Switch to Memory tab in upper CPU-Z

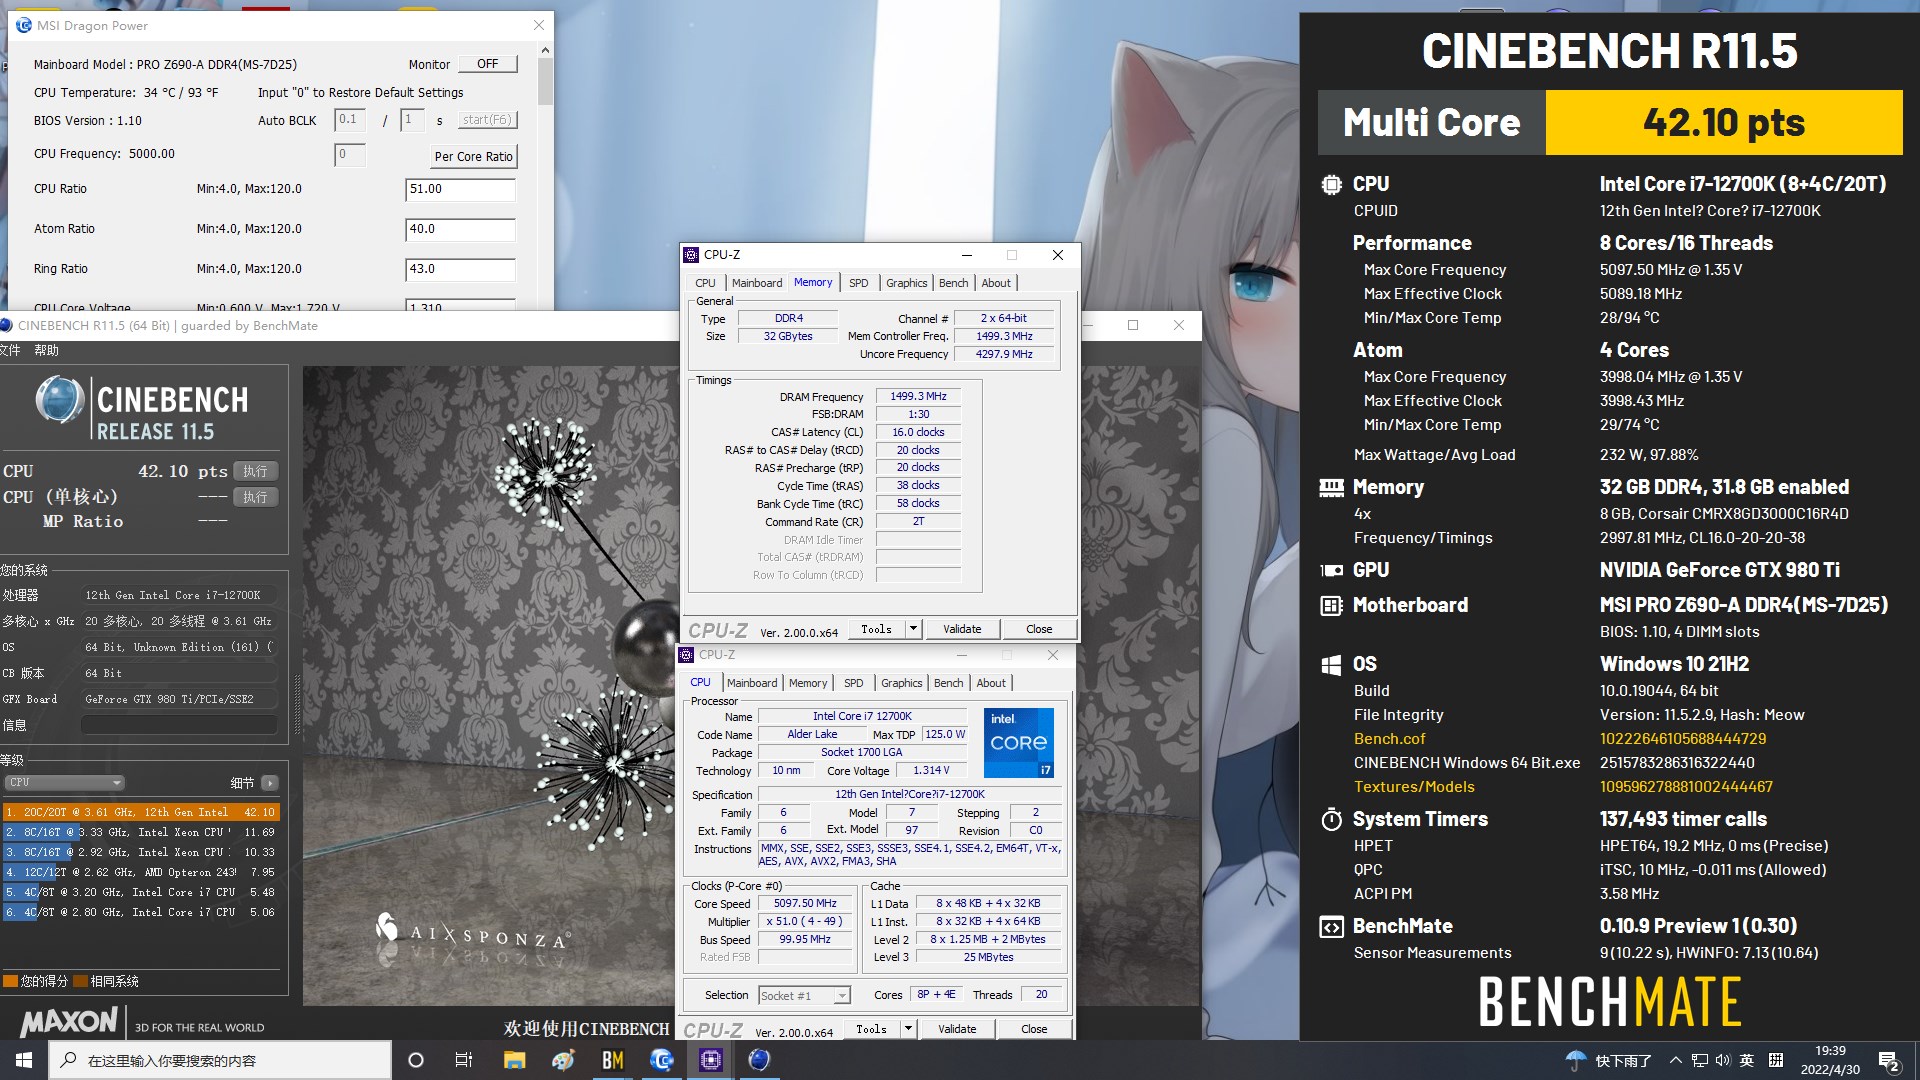813,283
